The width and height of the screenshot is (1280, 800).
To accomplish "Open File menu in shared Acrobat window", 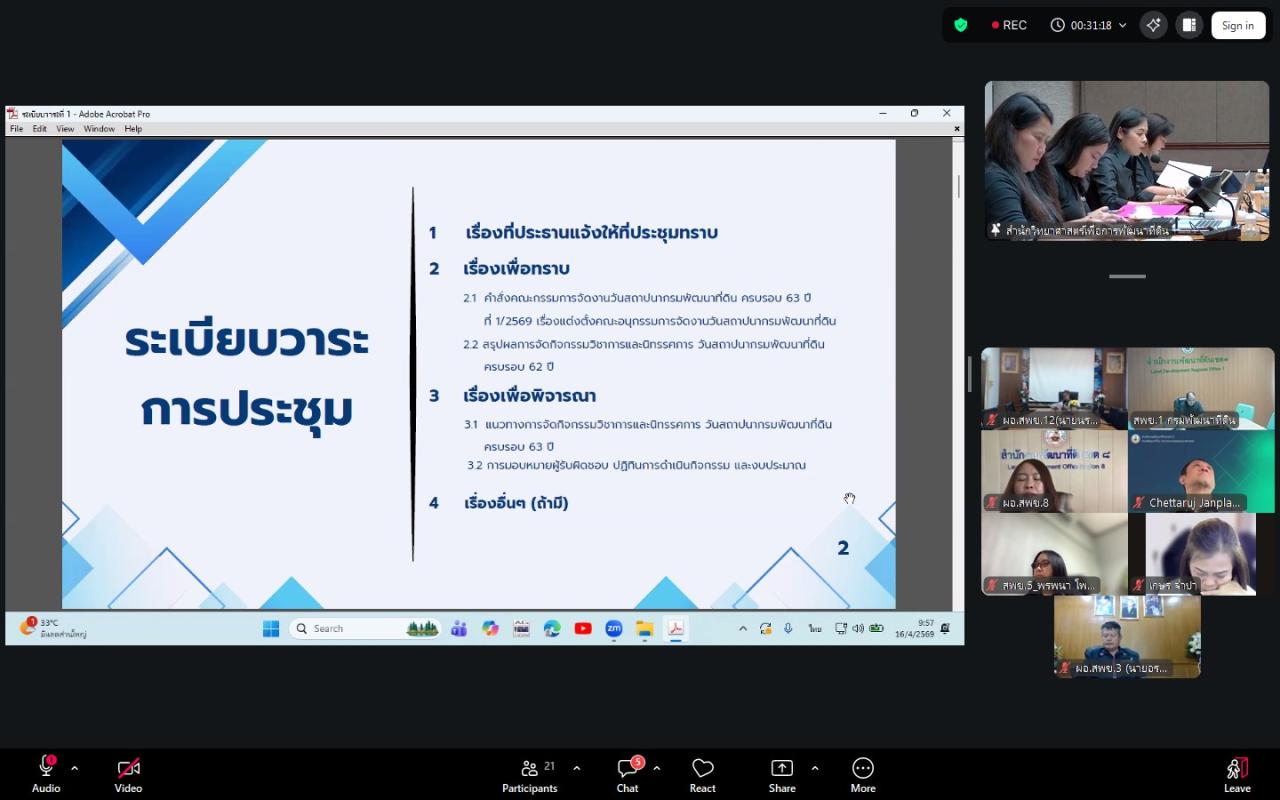I will [x=16, y=129].
